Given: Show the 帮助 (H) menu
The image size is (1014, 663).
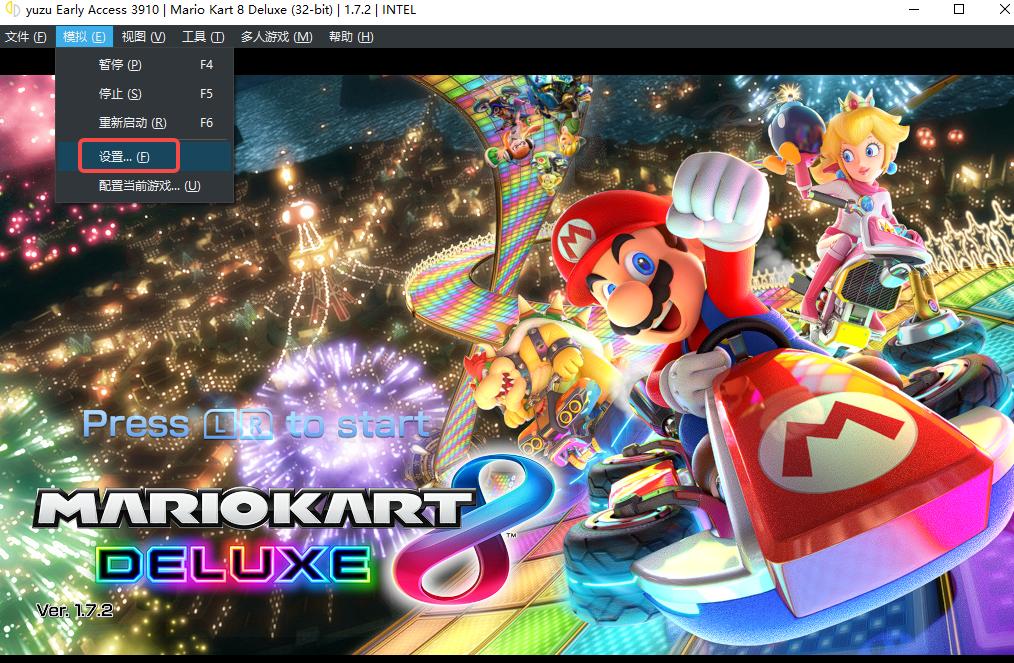Looking at the screenshot, I should pyautogui.click(x=350, y=37).
